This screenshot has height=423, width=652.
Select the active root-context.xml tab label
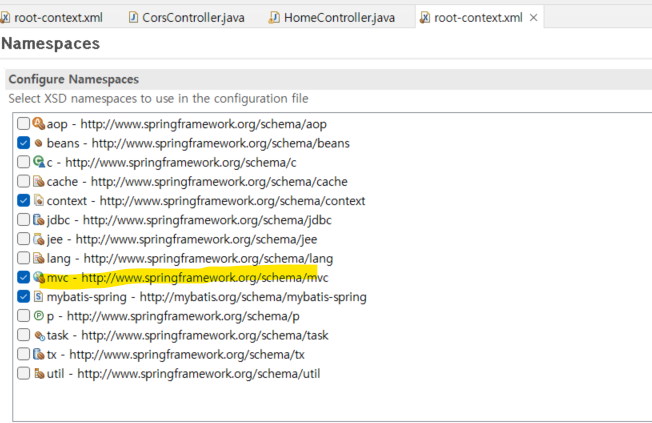click(478, 17)
